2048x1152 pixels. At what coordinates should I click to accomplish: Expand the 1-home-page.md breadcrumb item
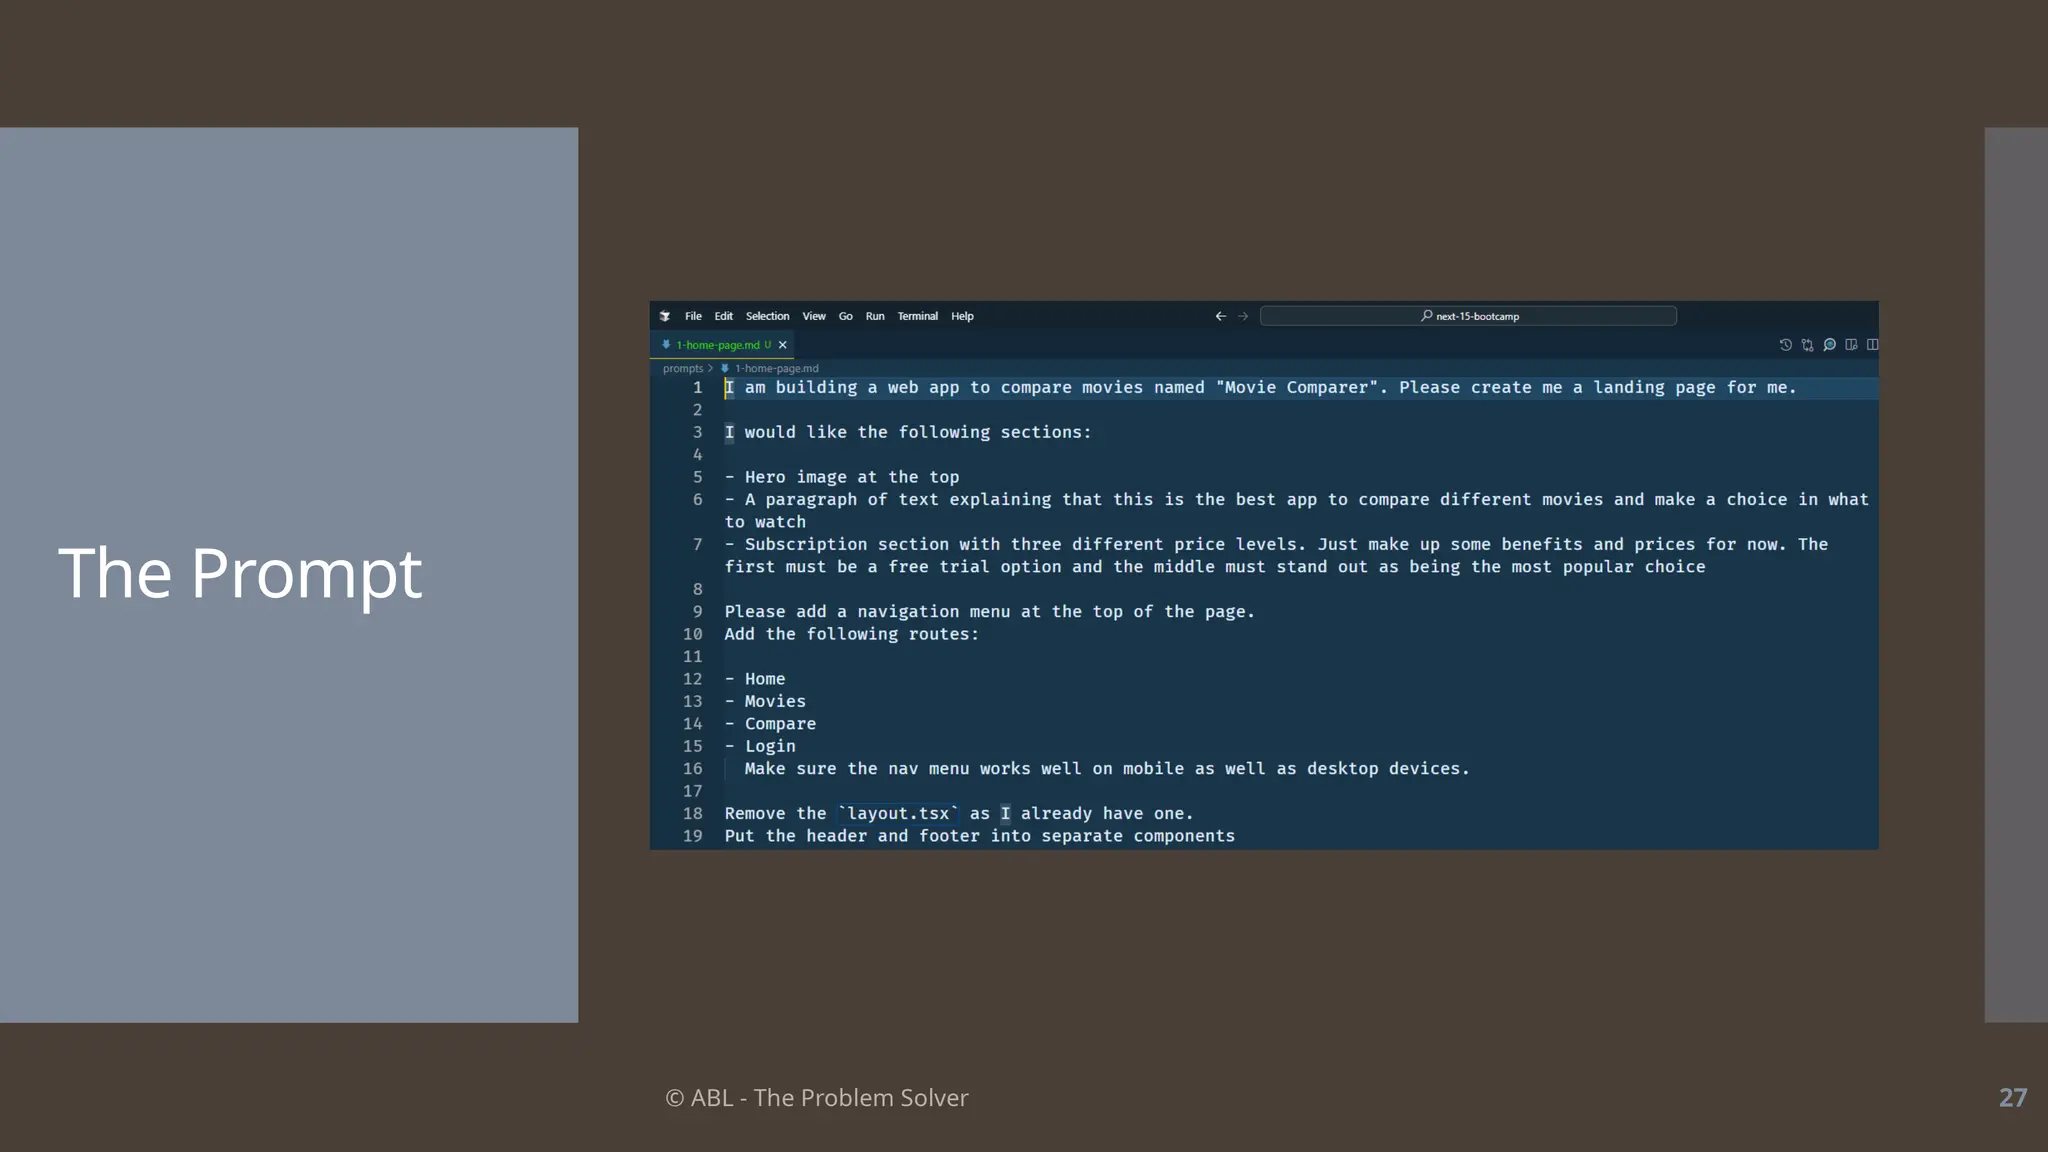(x=776, y=368)
